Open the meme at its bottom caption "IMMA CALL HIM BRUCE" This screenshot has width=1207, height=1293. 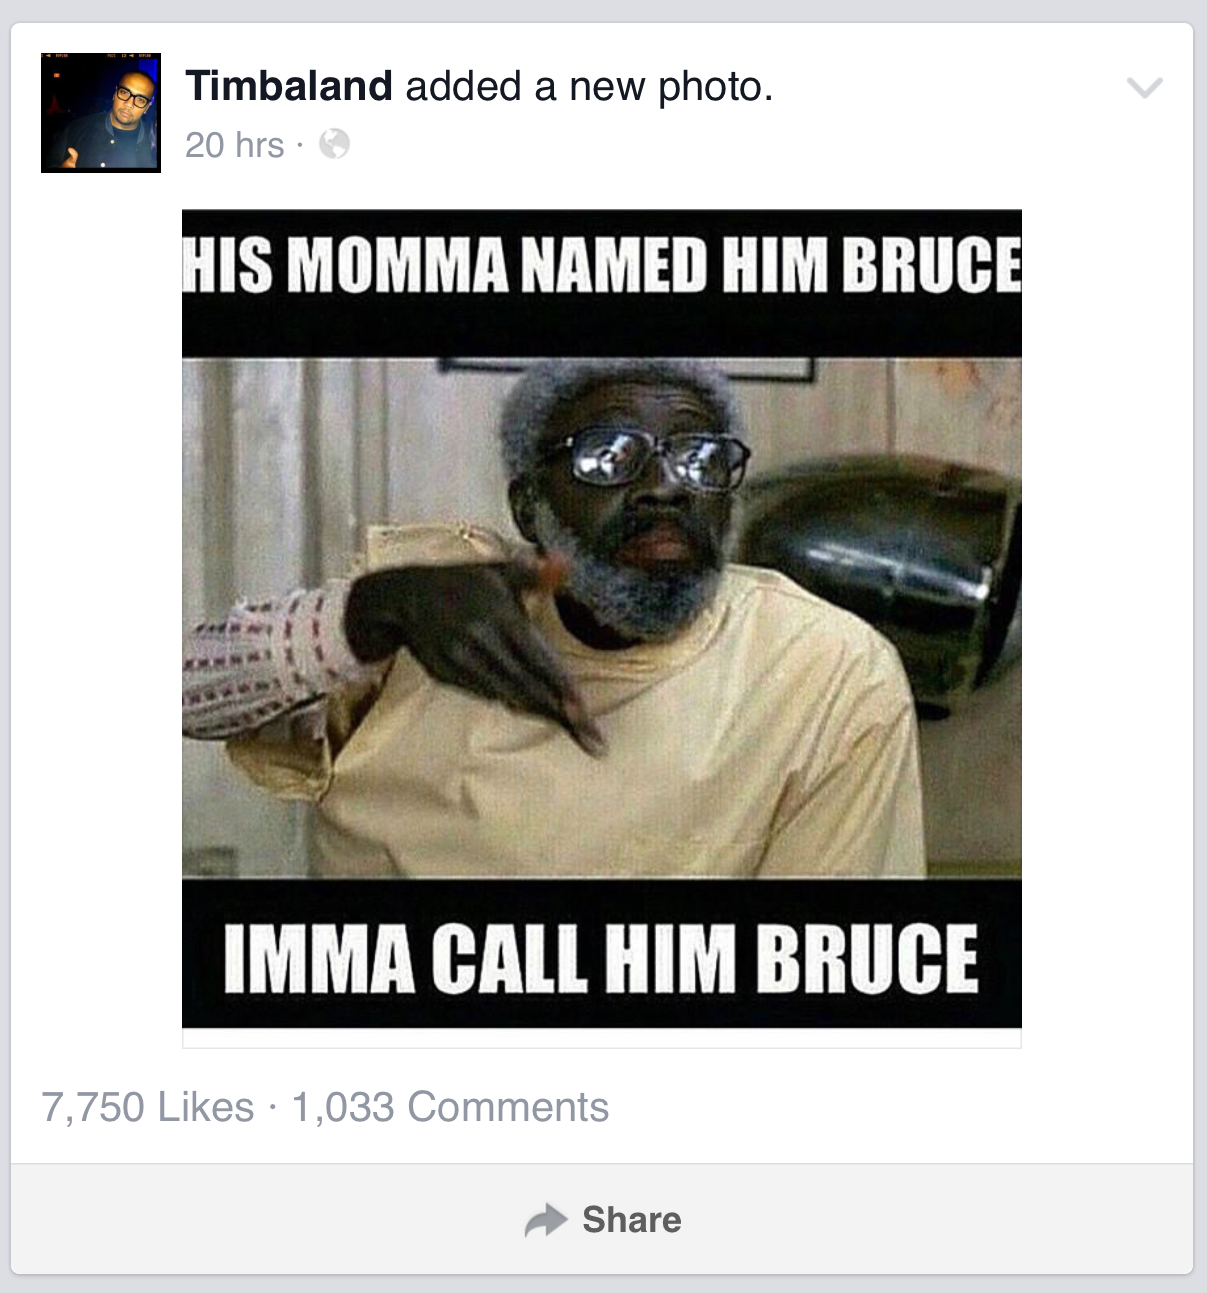point(601,957)
